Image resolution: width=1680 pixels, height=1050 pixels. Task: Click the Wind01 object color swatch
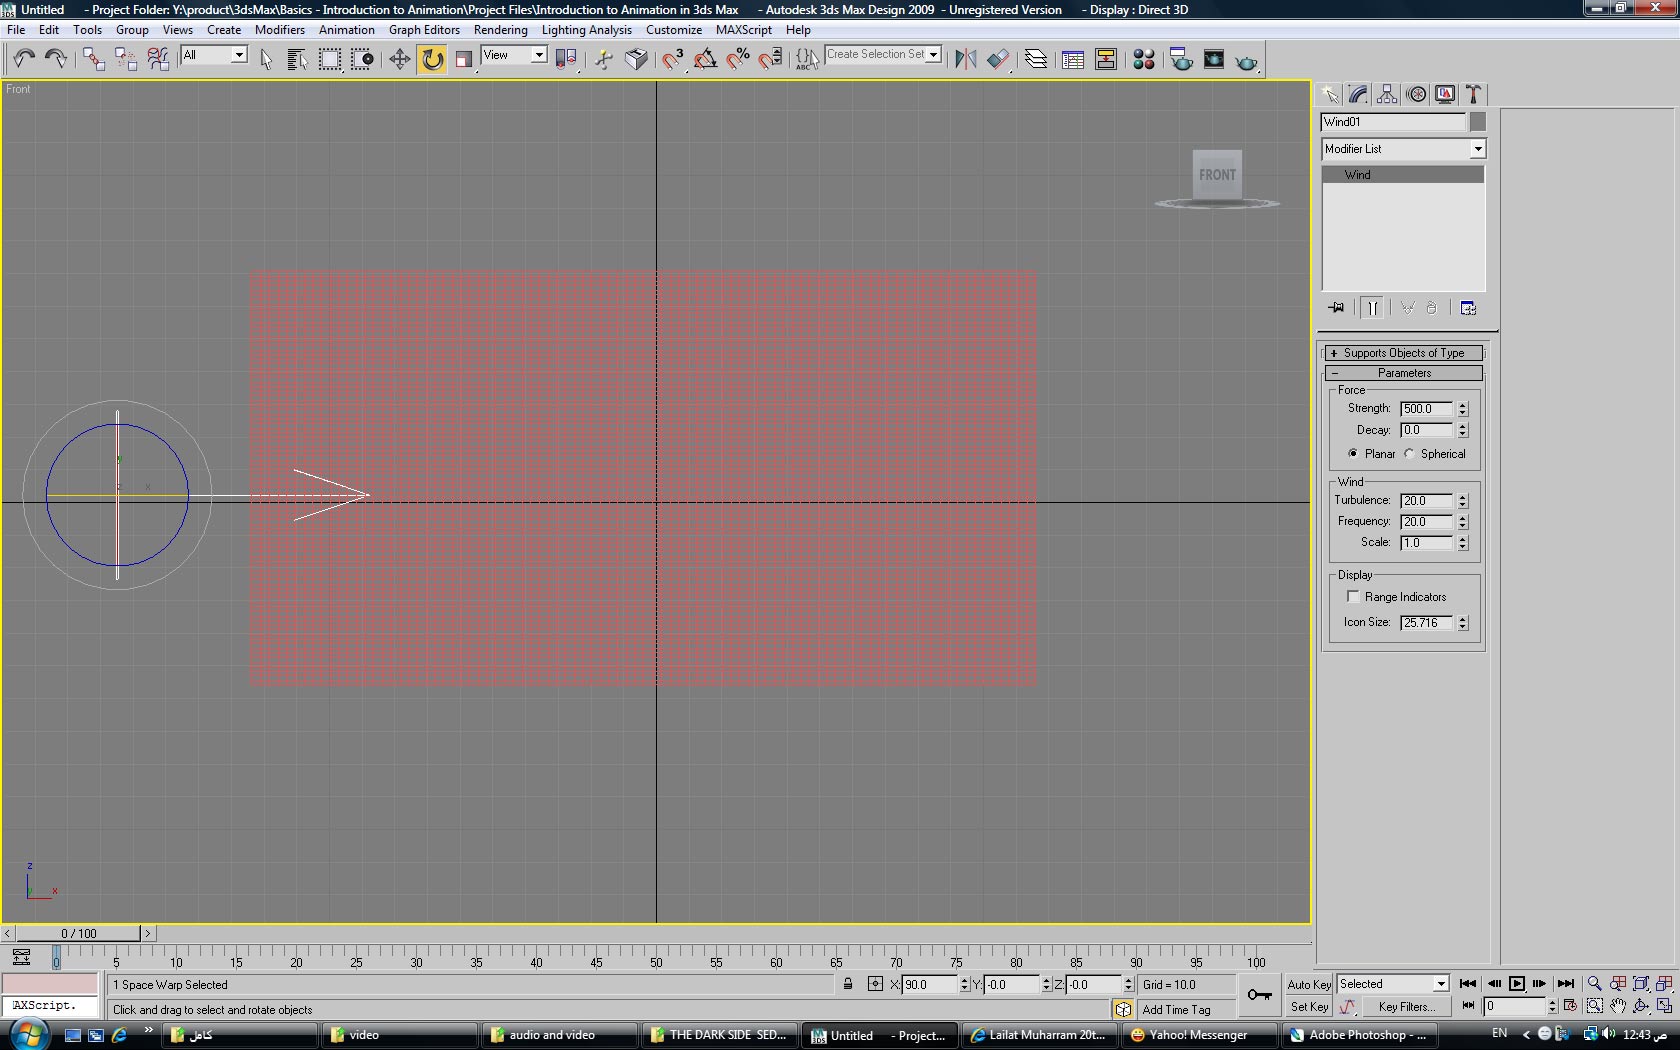pos(1477,122)
